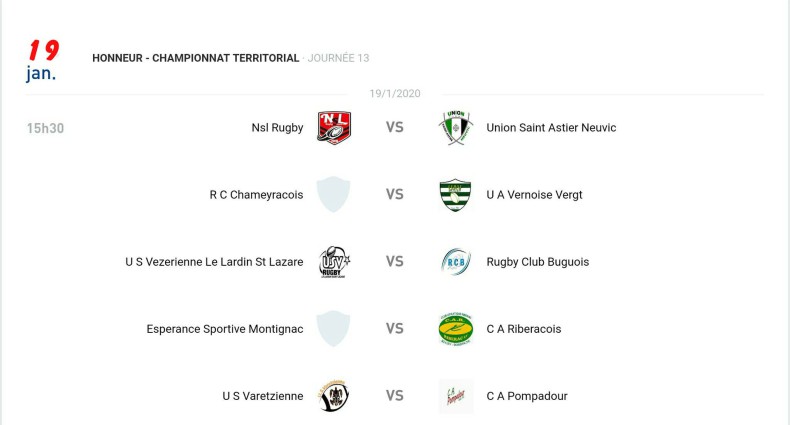Click the Esperance Sportive Montignac placeholder shield
The height and width of the screenshot is (425, 790).
pyautogui.click(x=334, y=329)
